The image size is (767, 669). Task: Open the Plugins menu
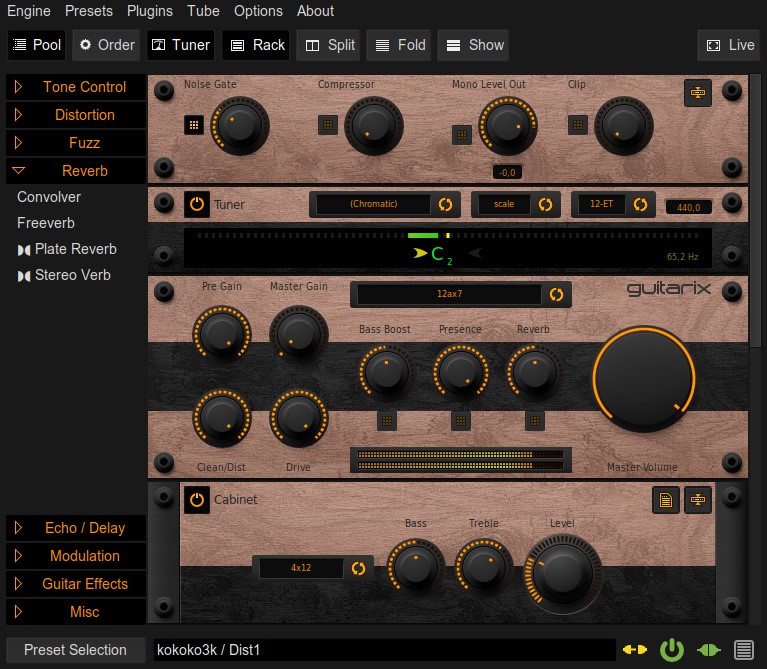[x=150, y=11]
